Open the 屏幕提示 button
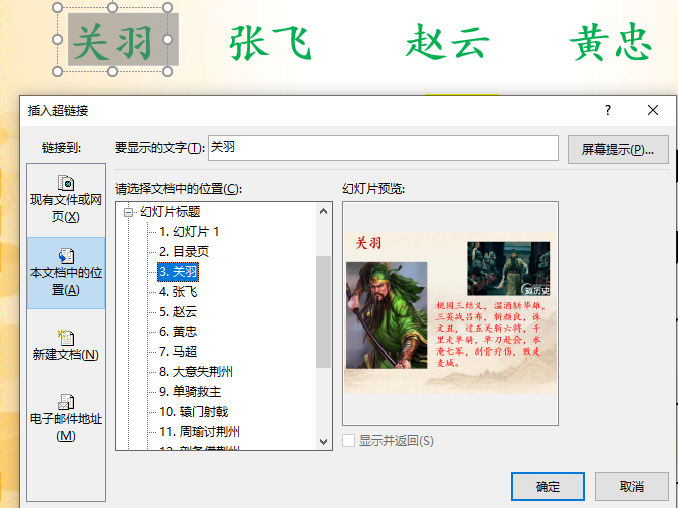 (618, 149)
